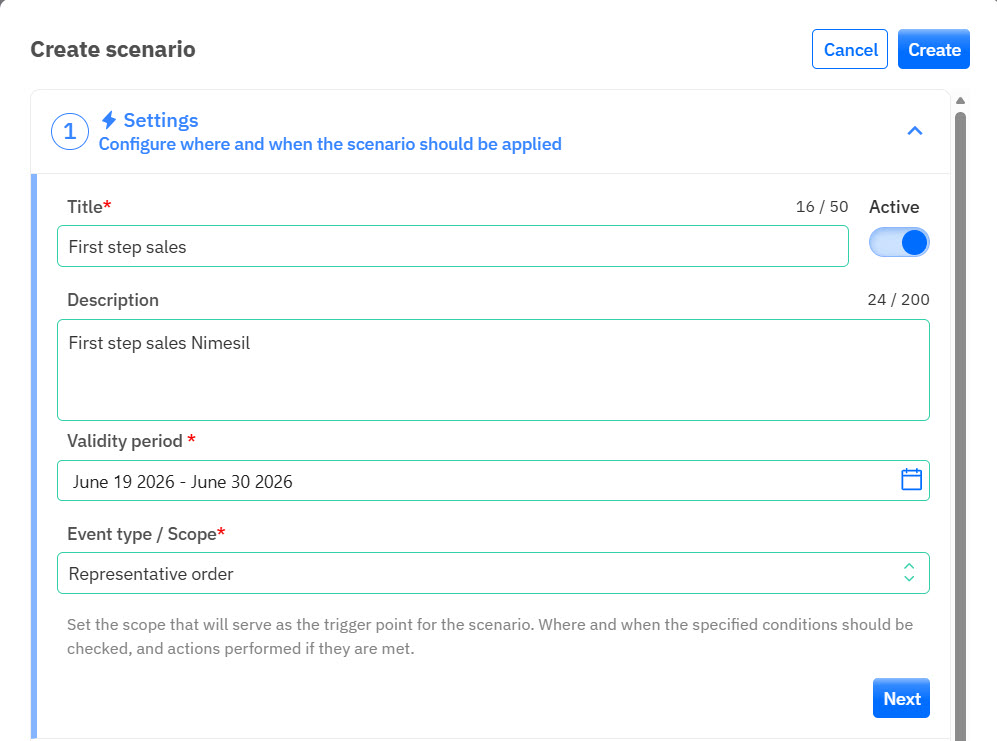Click into the Description text area

pyautogui.click(x=493, y=370)
